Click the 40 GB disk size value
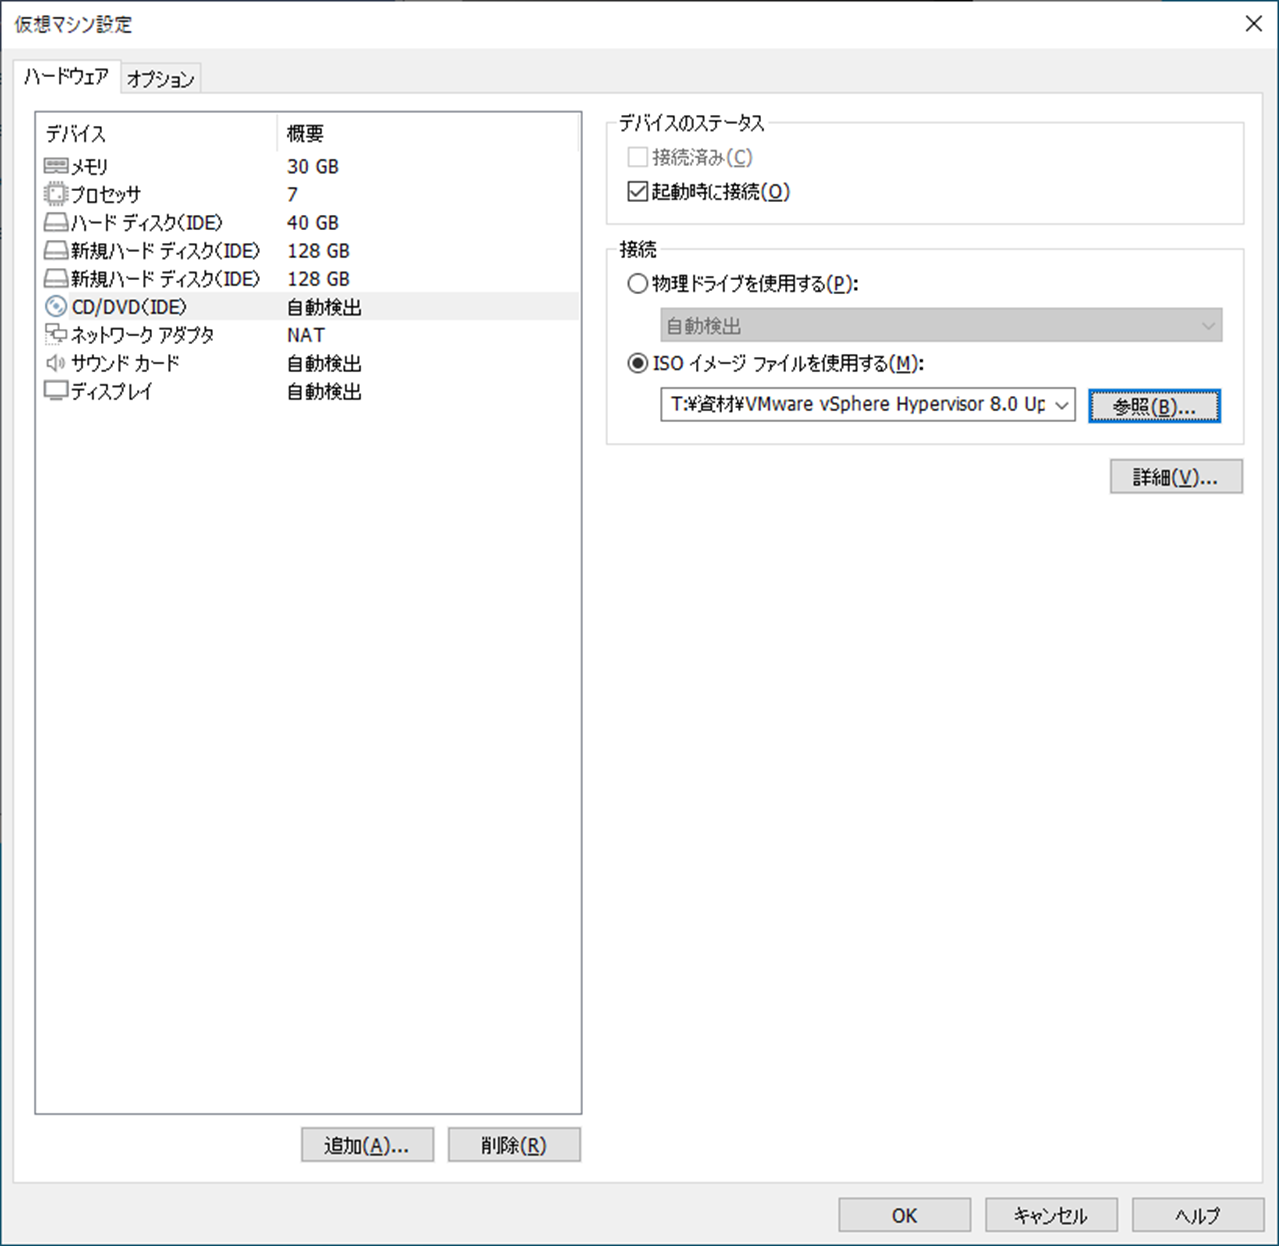The height and width of the screenshot is (1246, 1279). click(313, 222)
